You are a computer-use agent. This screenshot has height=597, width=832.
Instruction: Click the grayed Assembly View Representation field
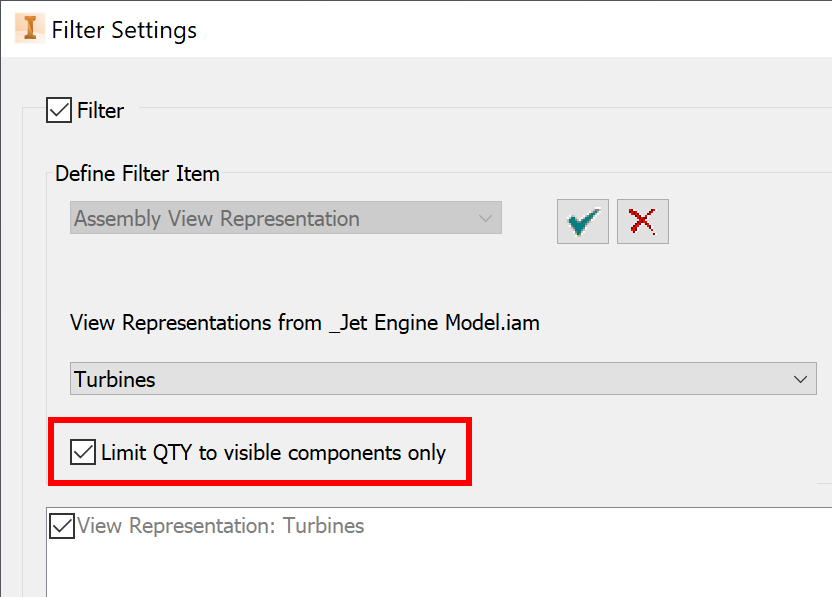click(285, 218)
